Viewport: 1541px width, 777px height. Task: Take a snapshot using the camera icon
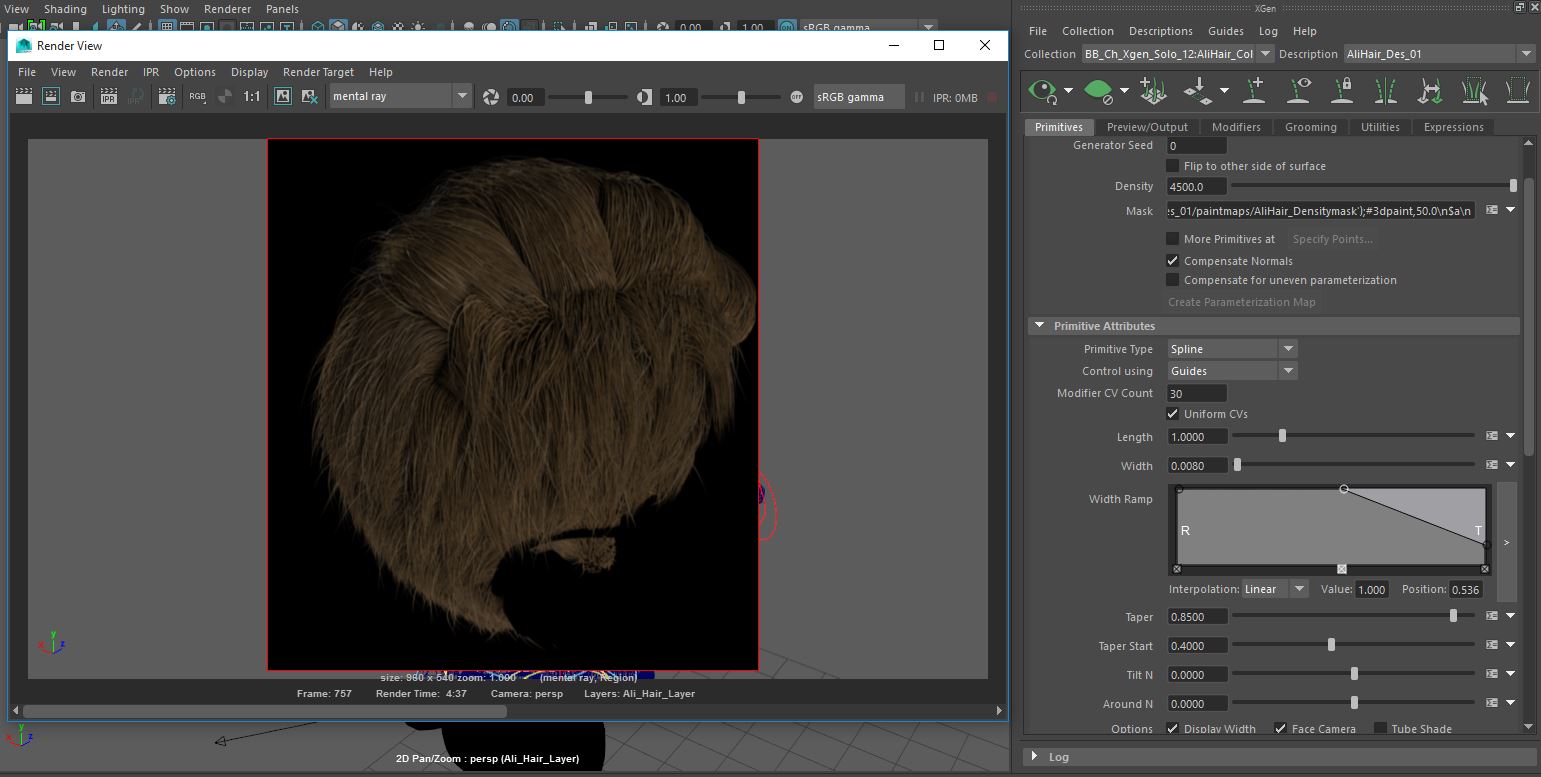(x=78, y=96)
